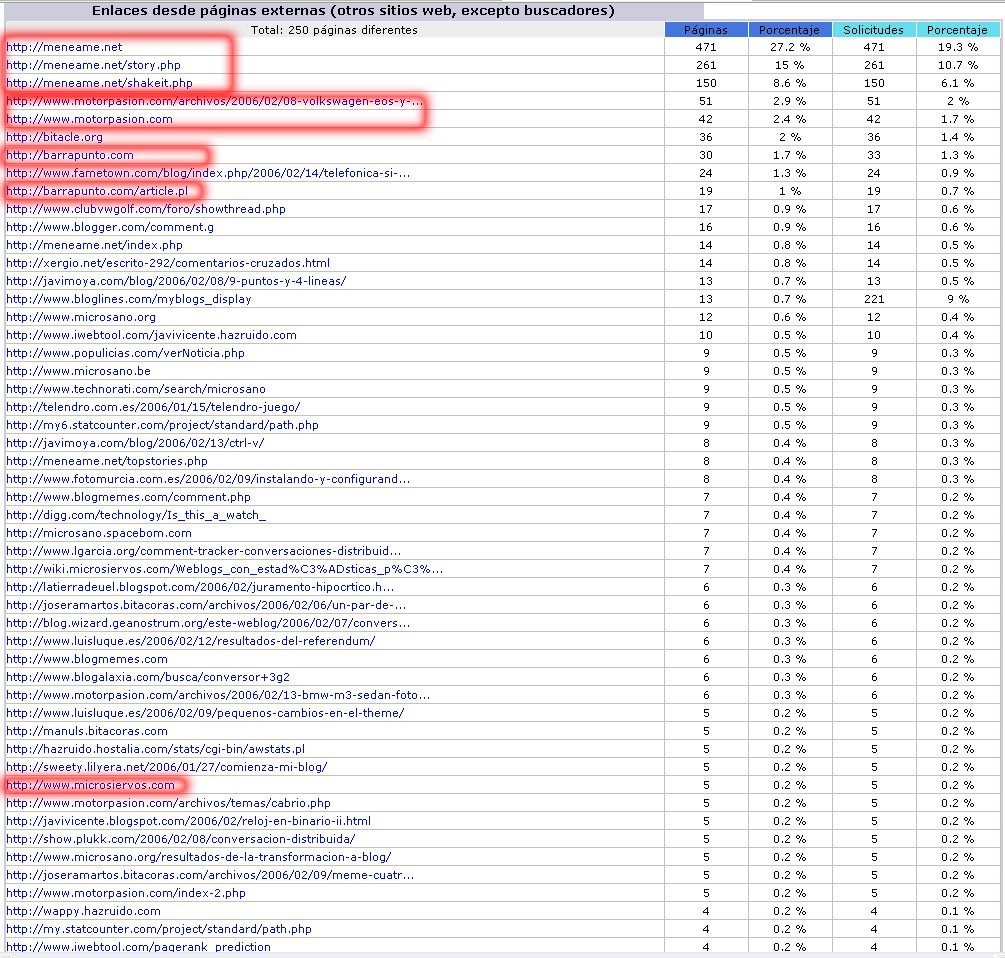The image size is (1005, 958).
Task: Open javimoya.com ctrl-v blog link
Action: coord(135,442)
